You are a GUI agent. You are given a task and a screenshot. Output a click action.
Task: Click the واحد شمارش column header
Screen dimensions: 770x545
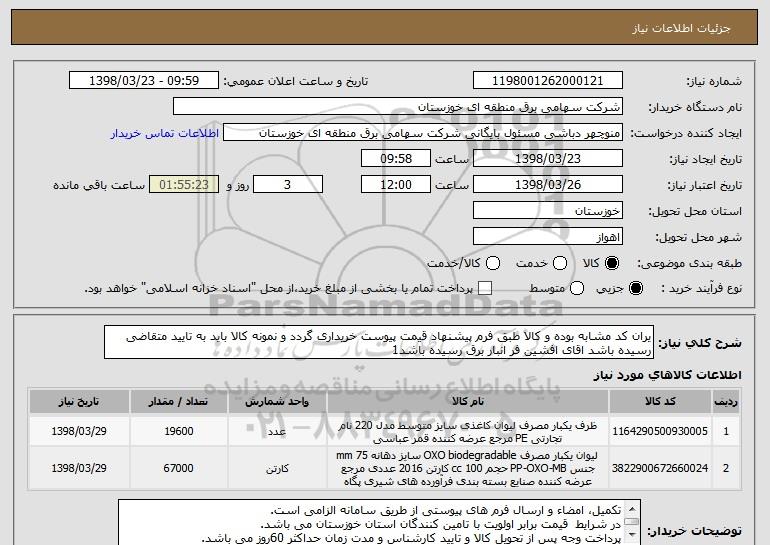click(x=277, y=402)
